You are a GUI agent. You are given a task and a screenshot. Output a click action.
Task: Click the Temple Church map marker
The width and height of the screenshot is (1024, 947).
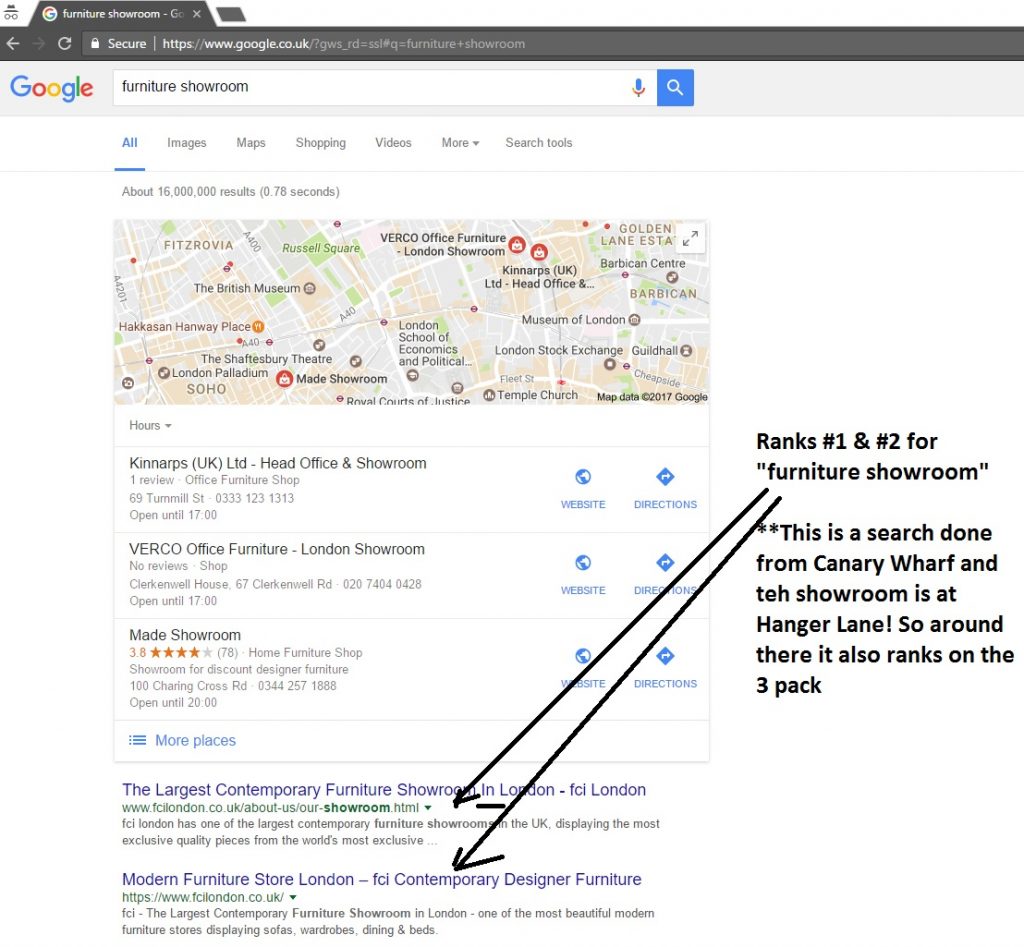[x=489, y=396]
